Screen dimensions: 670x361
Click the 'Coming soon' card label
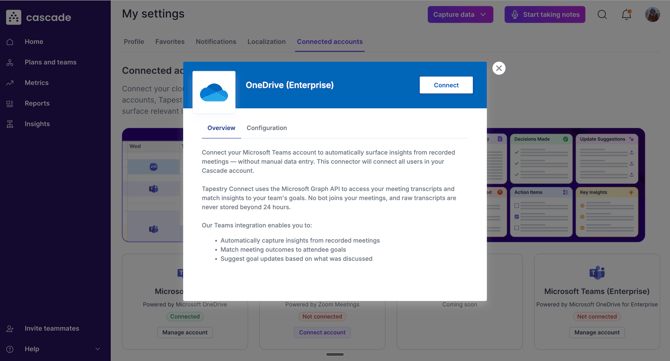(x=459, y=305)
